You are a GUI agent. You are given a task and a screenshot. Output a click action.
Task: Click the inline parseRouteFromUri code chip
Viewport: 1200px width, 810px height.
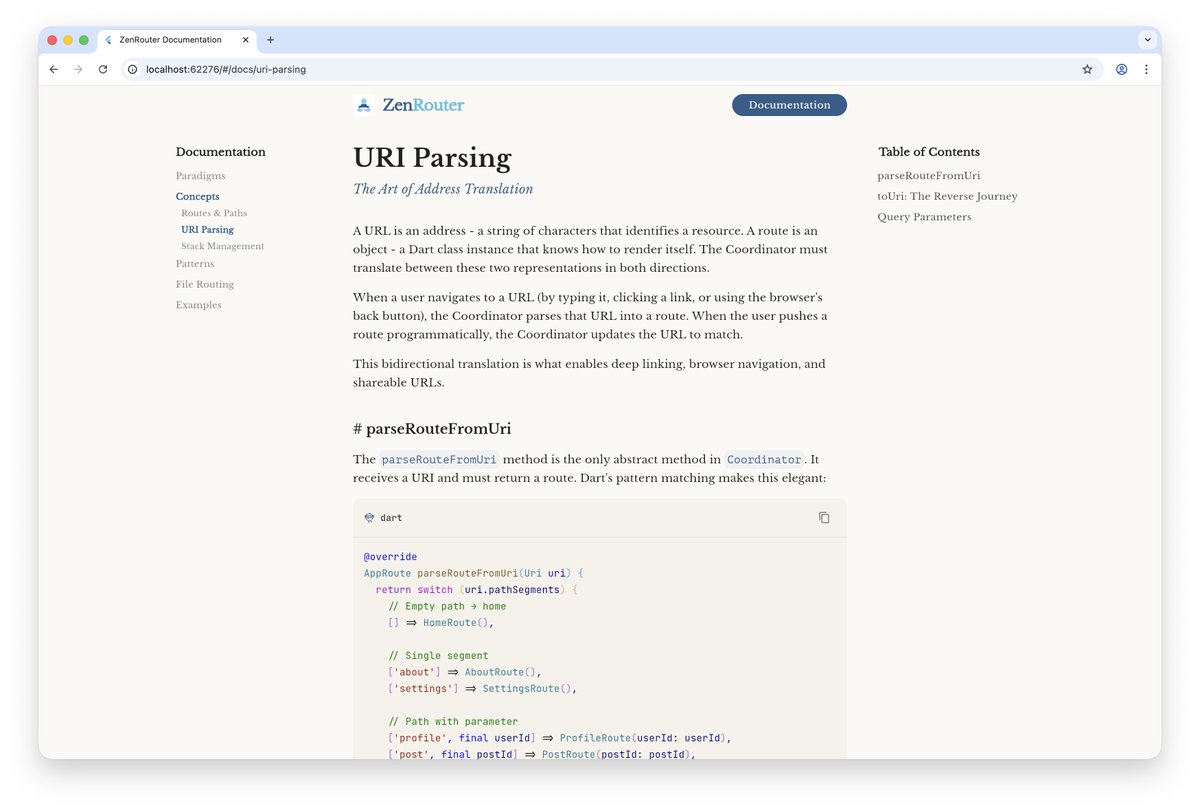[x=439, y=460]
